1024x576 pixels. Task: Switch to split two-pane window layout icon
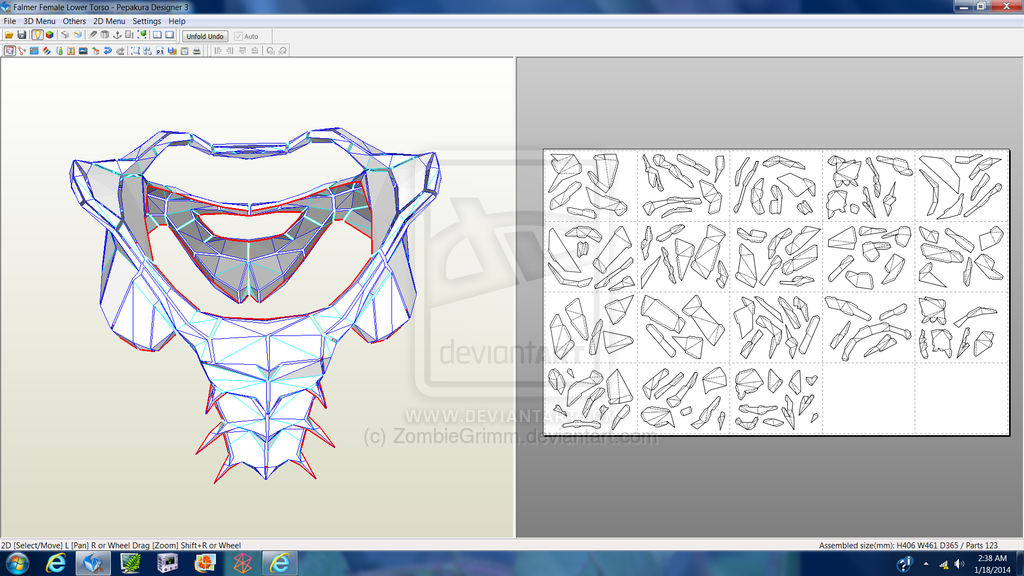pyautogui.click(x=157, y=35)
